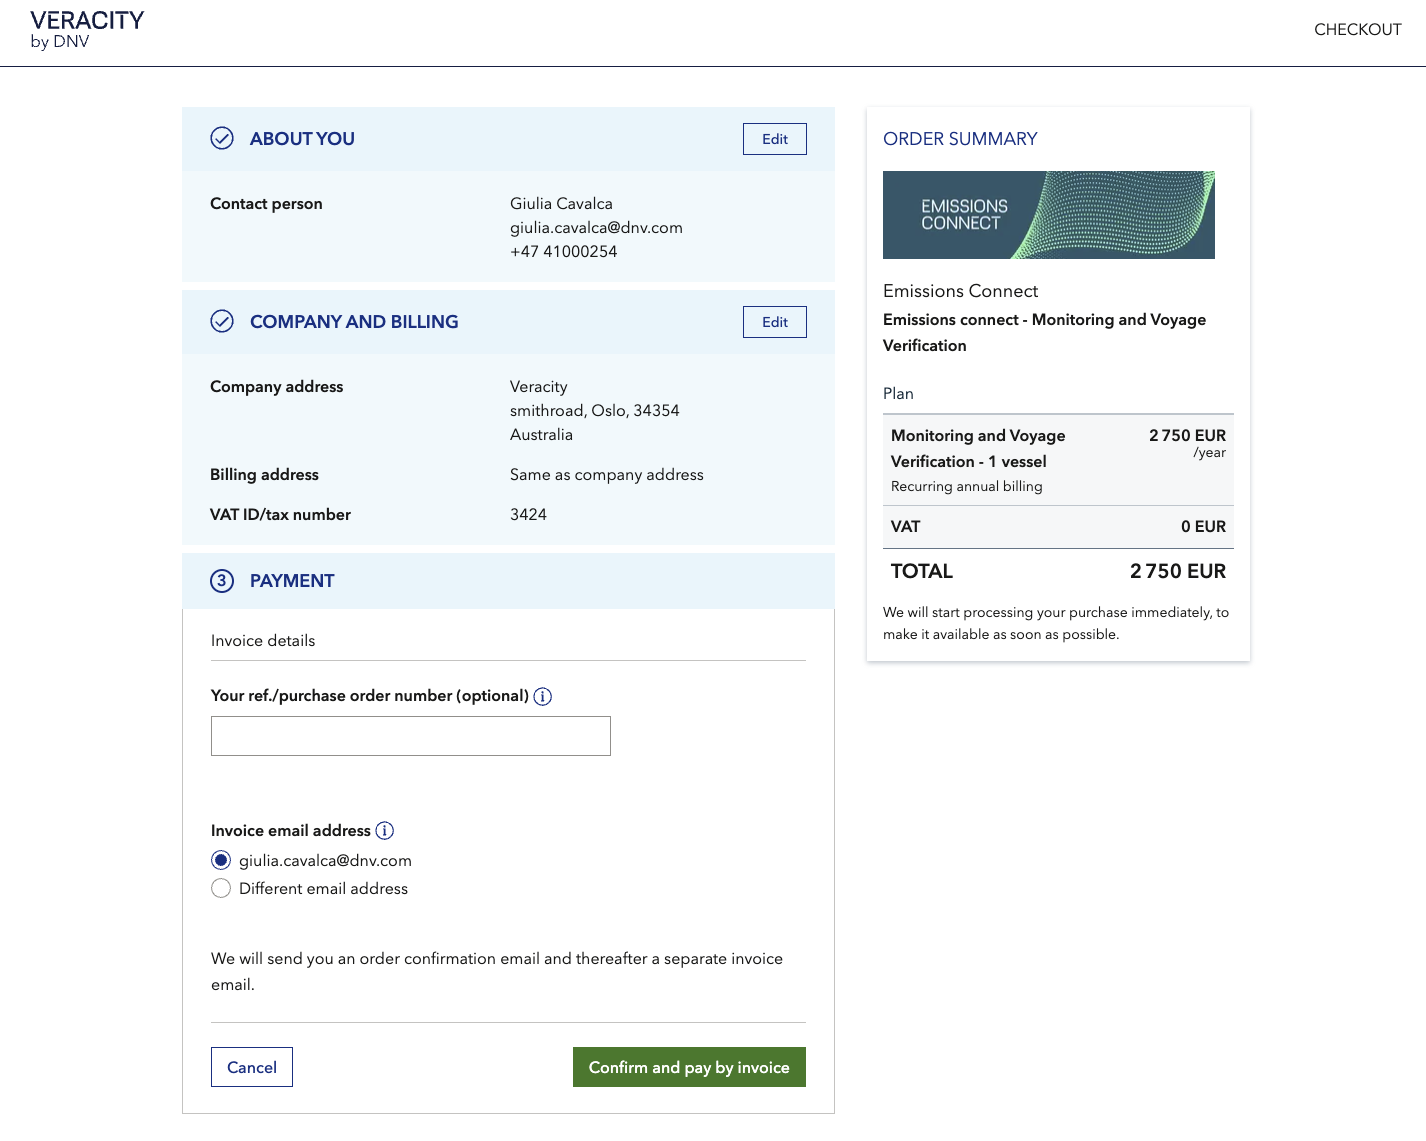Click the Veracity by DNV logo
Image resolution: width=1426 pixels, height=1141 pixels.
[x=87, y=30]
